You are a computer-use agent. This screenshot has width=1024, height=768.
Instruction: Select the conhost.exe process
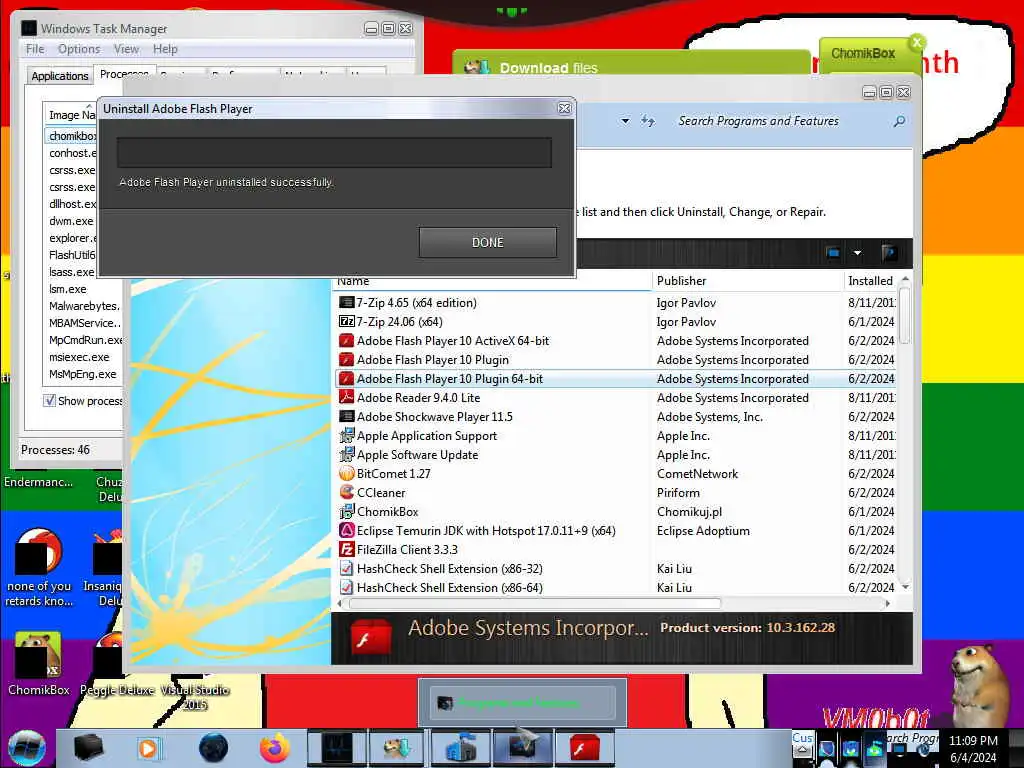(72, 153)
